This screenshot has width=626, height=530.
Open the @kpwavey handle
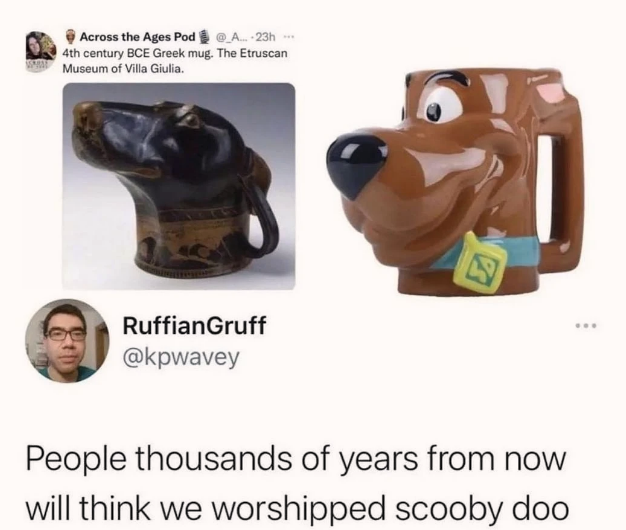pos(181,357)
